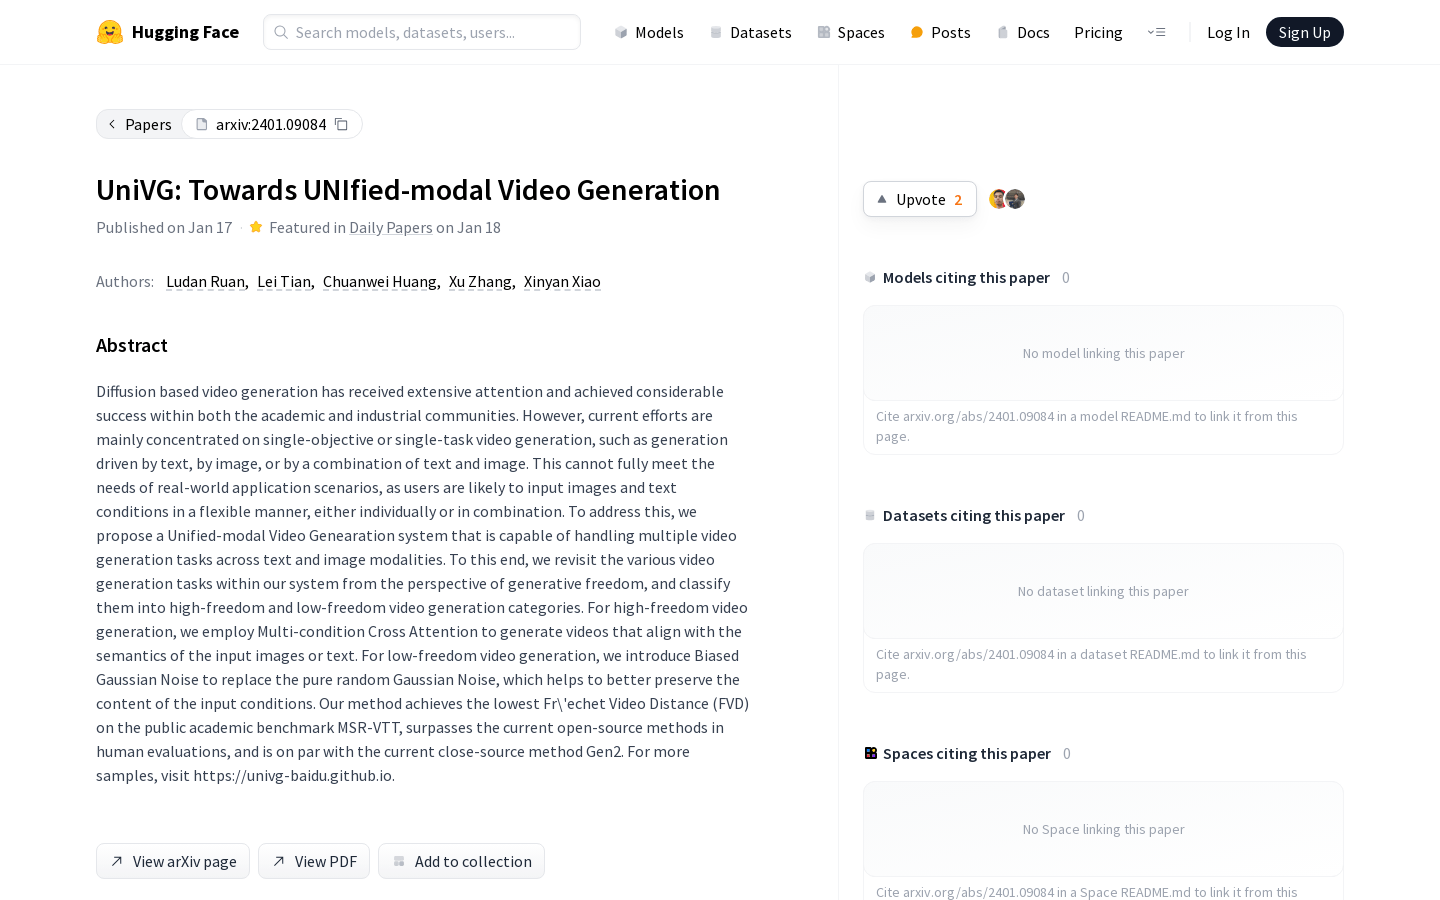
Task: Click the Docs icon in navbar
Action: 1003,32
